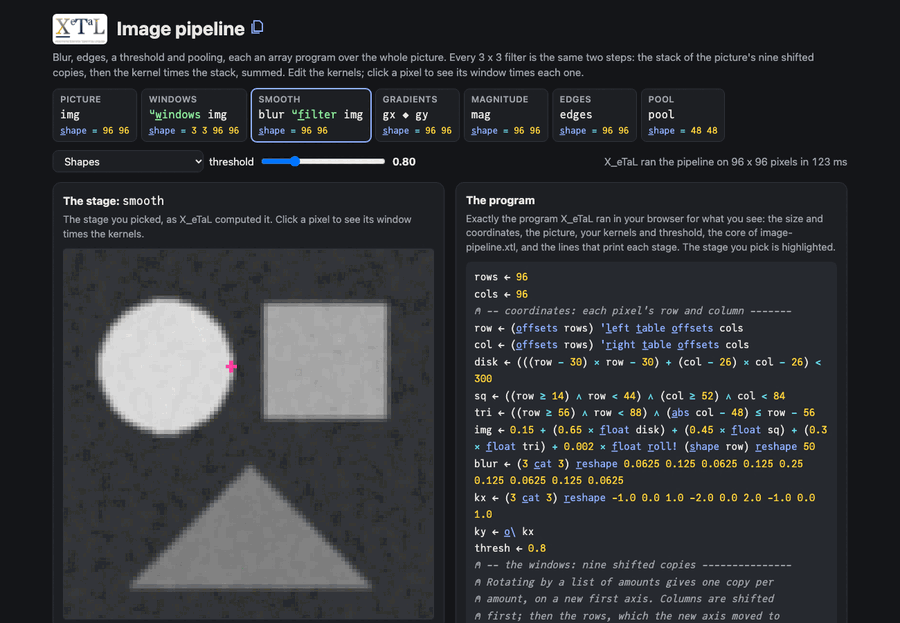Click a pixel inside the white disk
The width and height of the screenshot is (900, 623).
pos(164,366)
